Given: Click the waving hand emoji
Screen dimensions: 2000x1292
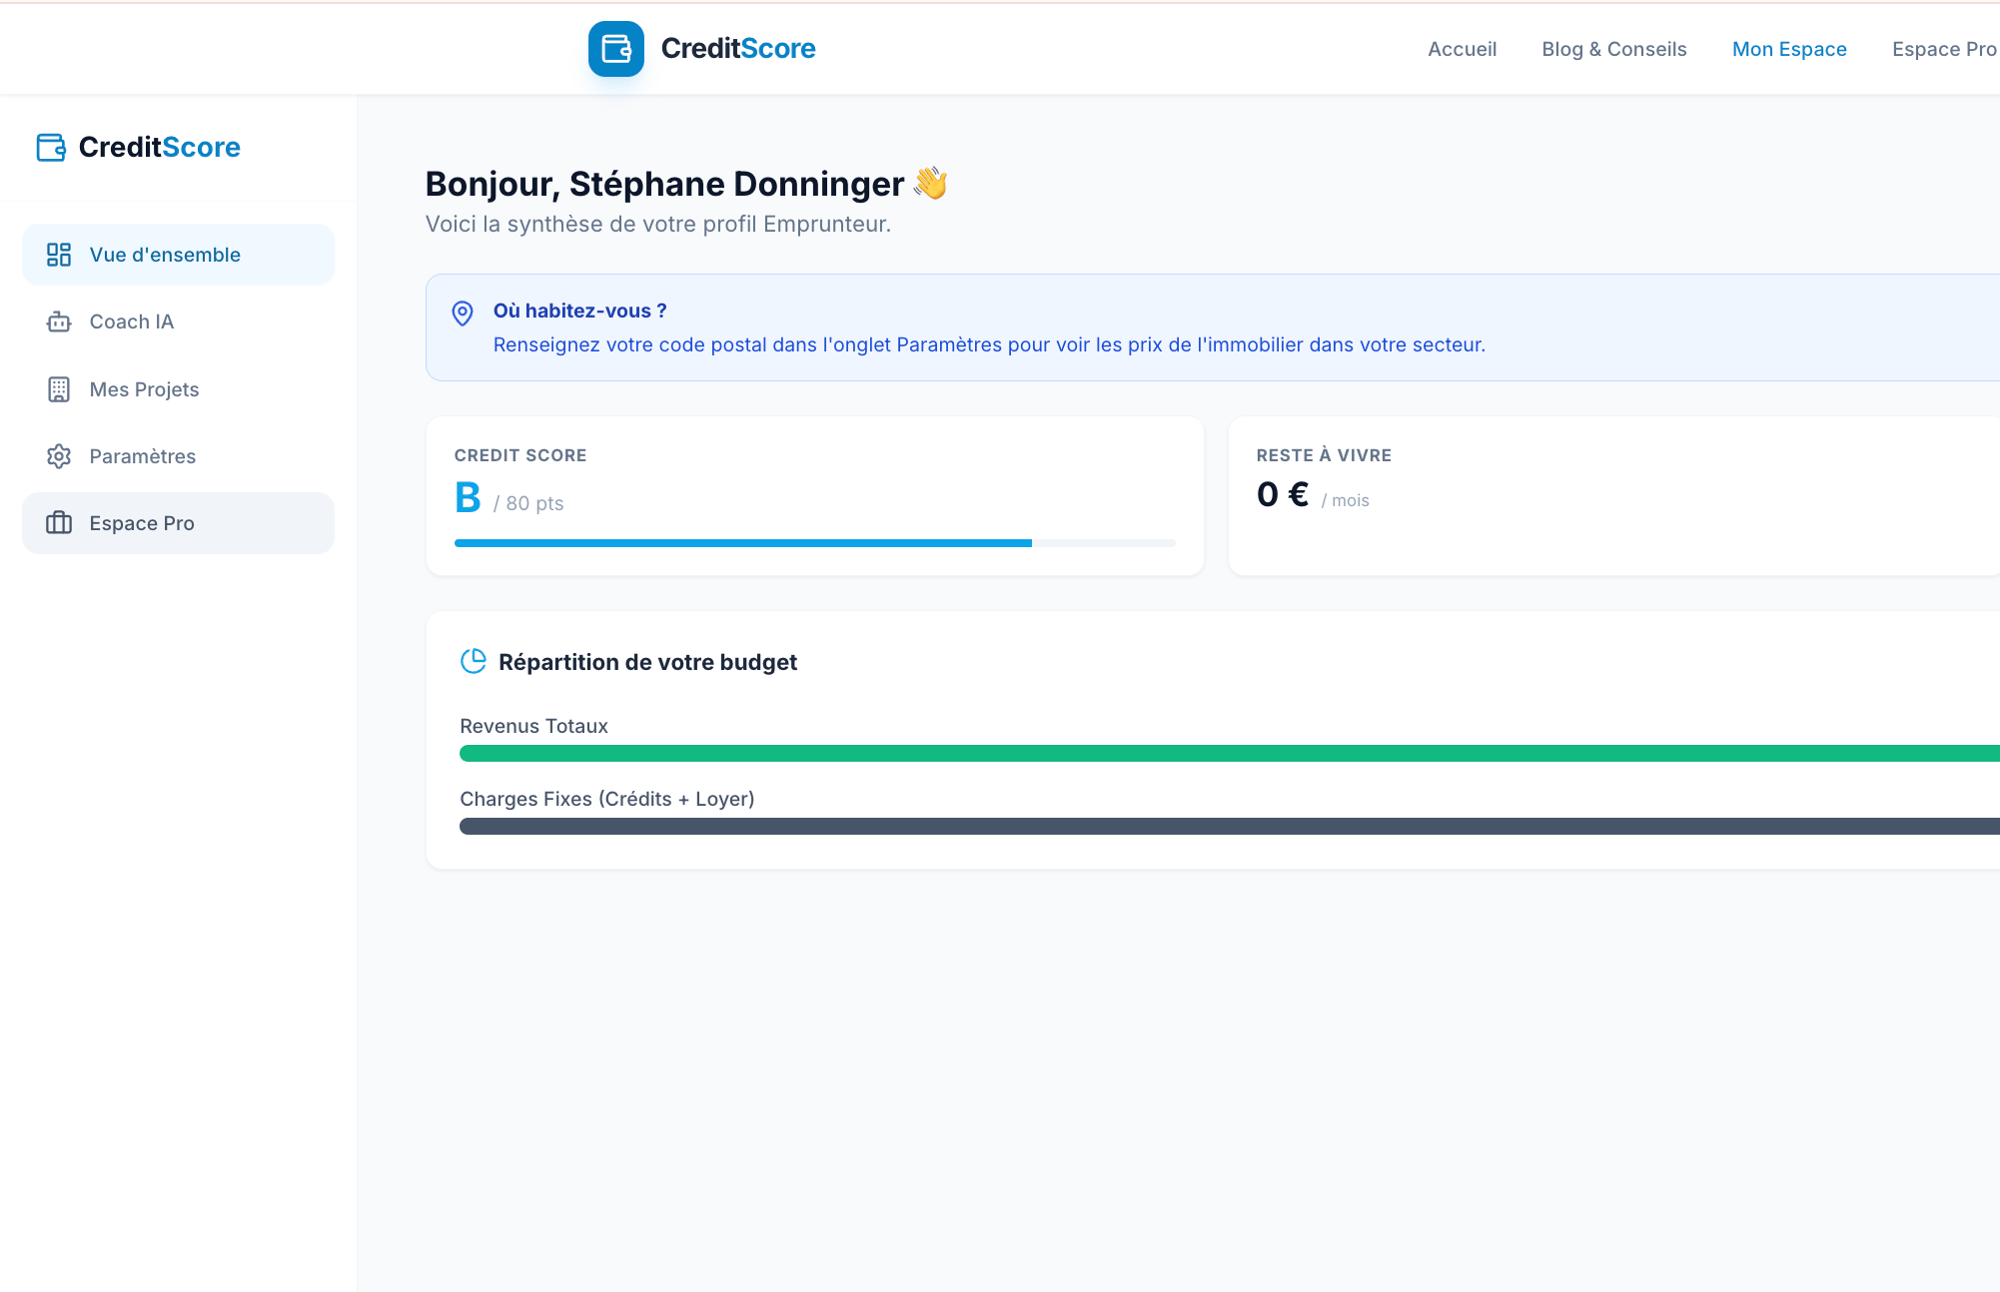Looking at the screenshot, I should 930,183.
